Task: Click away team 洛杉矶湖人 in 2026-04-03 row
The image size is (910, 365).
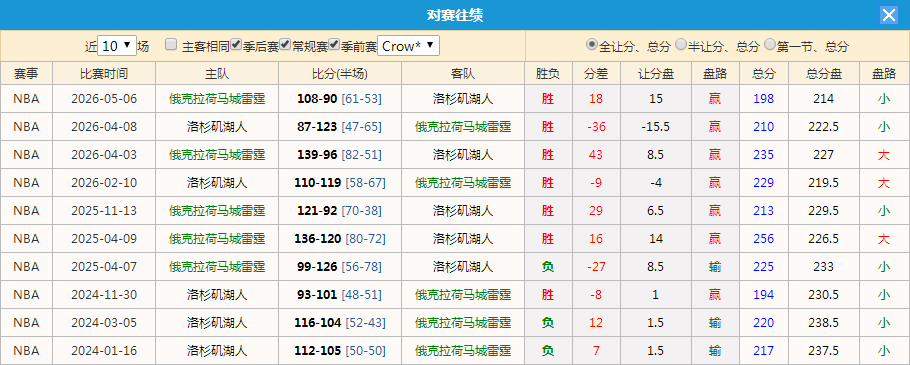Action: click(463, 155)
